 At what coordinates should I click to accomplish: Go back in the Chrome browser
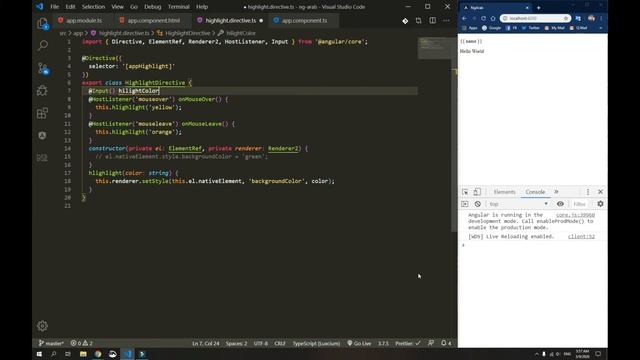pos(464,18)
